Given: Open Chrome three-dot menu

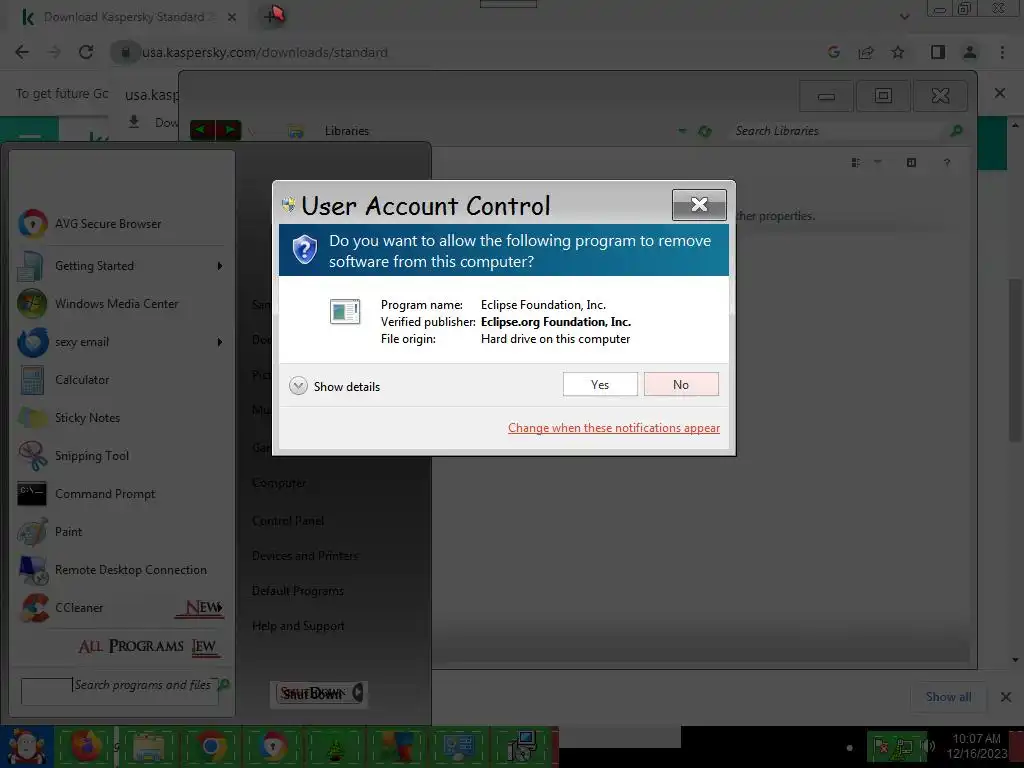Looking at the screenshot, I should (x=1002, y=52).
